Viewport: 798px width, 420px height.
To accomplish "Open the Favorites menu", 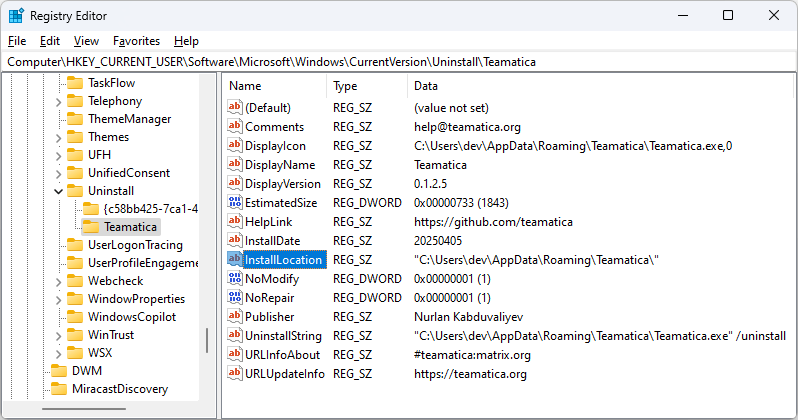I will point(136,41).
